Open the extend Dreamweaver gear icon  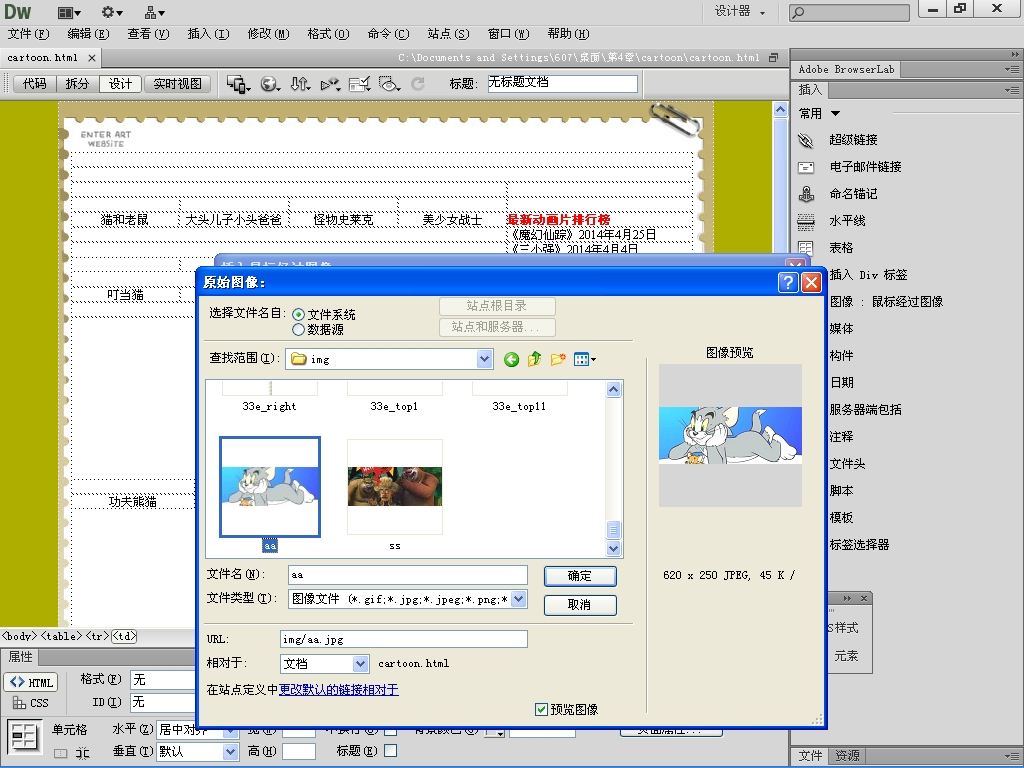112,12
